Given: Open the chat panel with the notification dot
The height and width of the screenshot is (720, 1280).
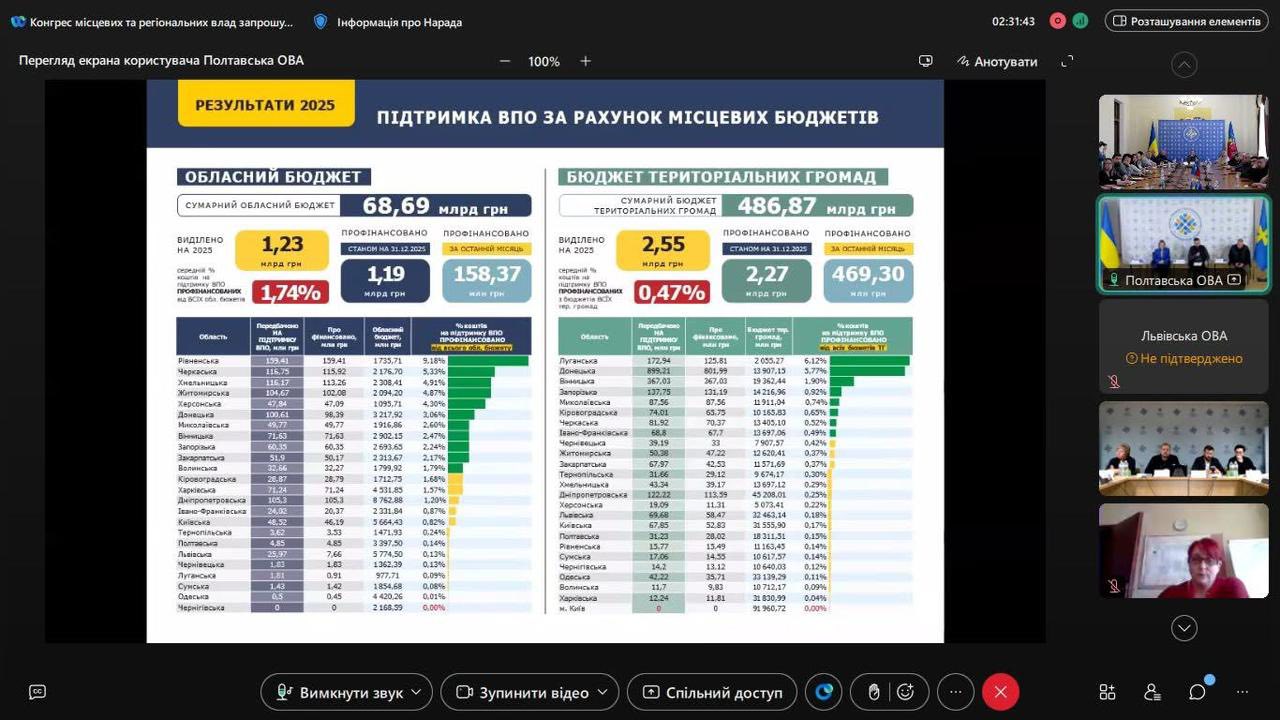Looking at the screenshot, I should [1197, 692].
